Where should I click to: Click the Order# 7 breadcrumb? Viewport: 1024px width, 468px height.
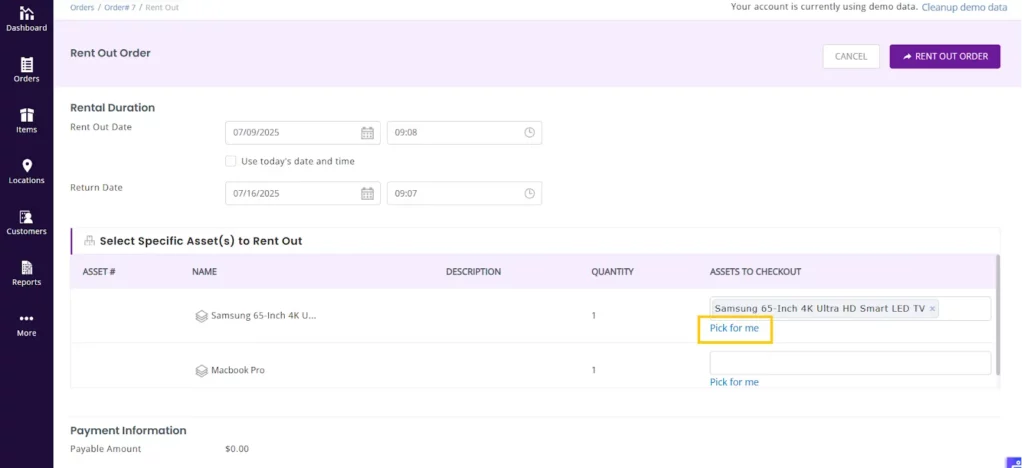pyautogui.click(x=118, y=7)
